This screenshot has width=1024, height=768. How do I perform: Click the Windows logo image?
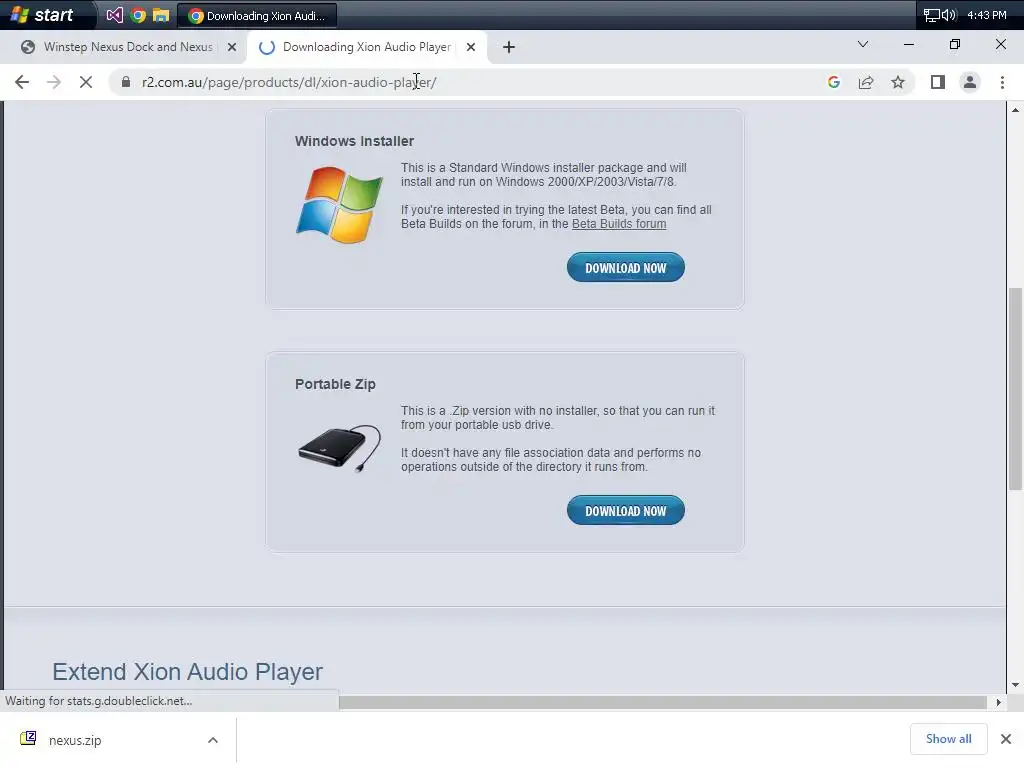tap(340, 205)
